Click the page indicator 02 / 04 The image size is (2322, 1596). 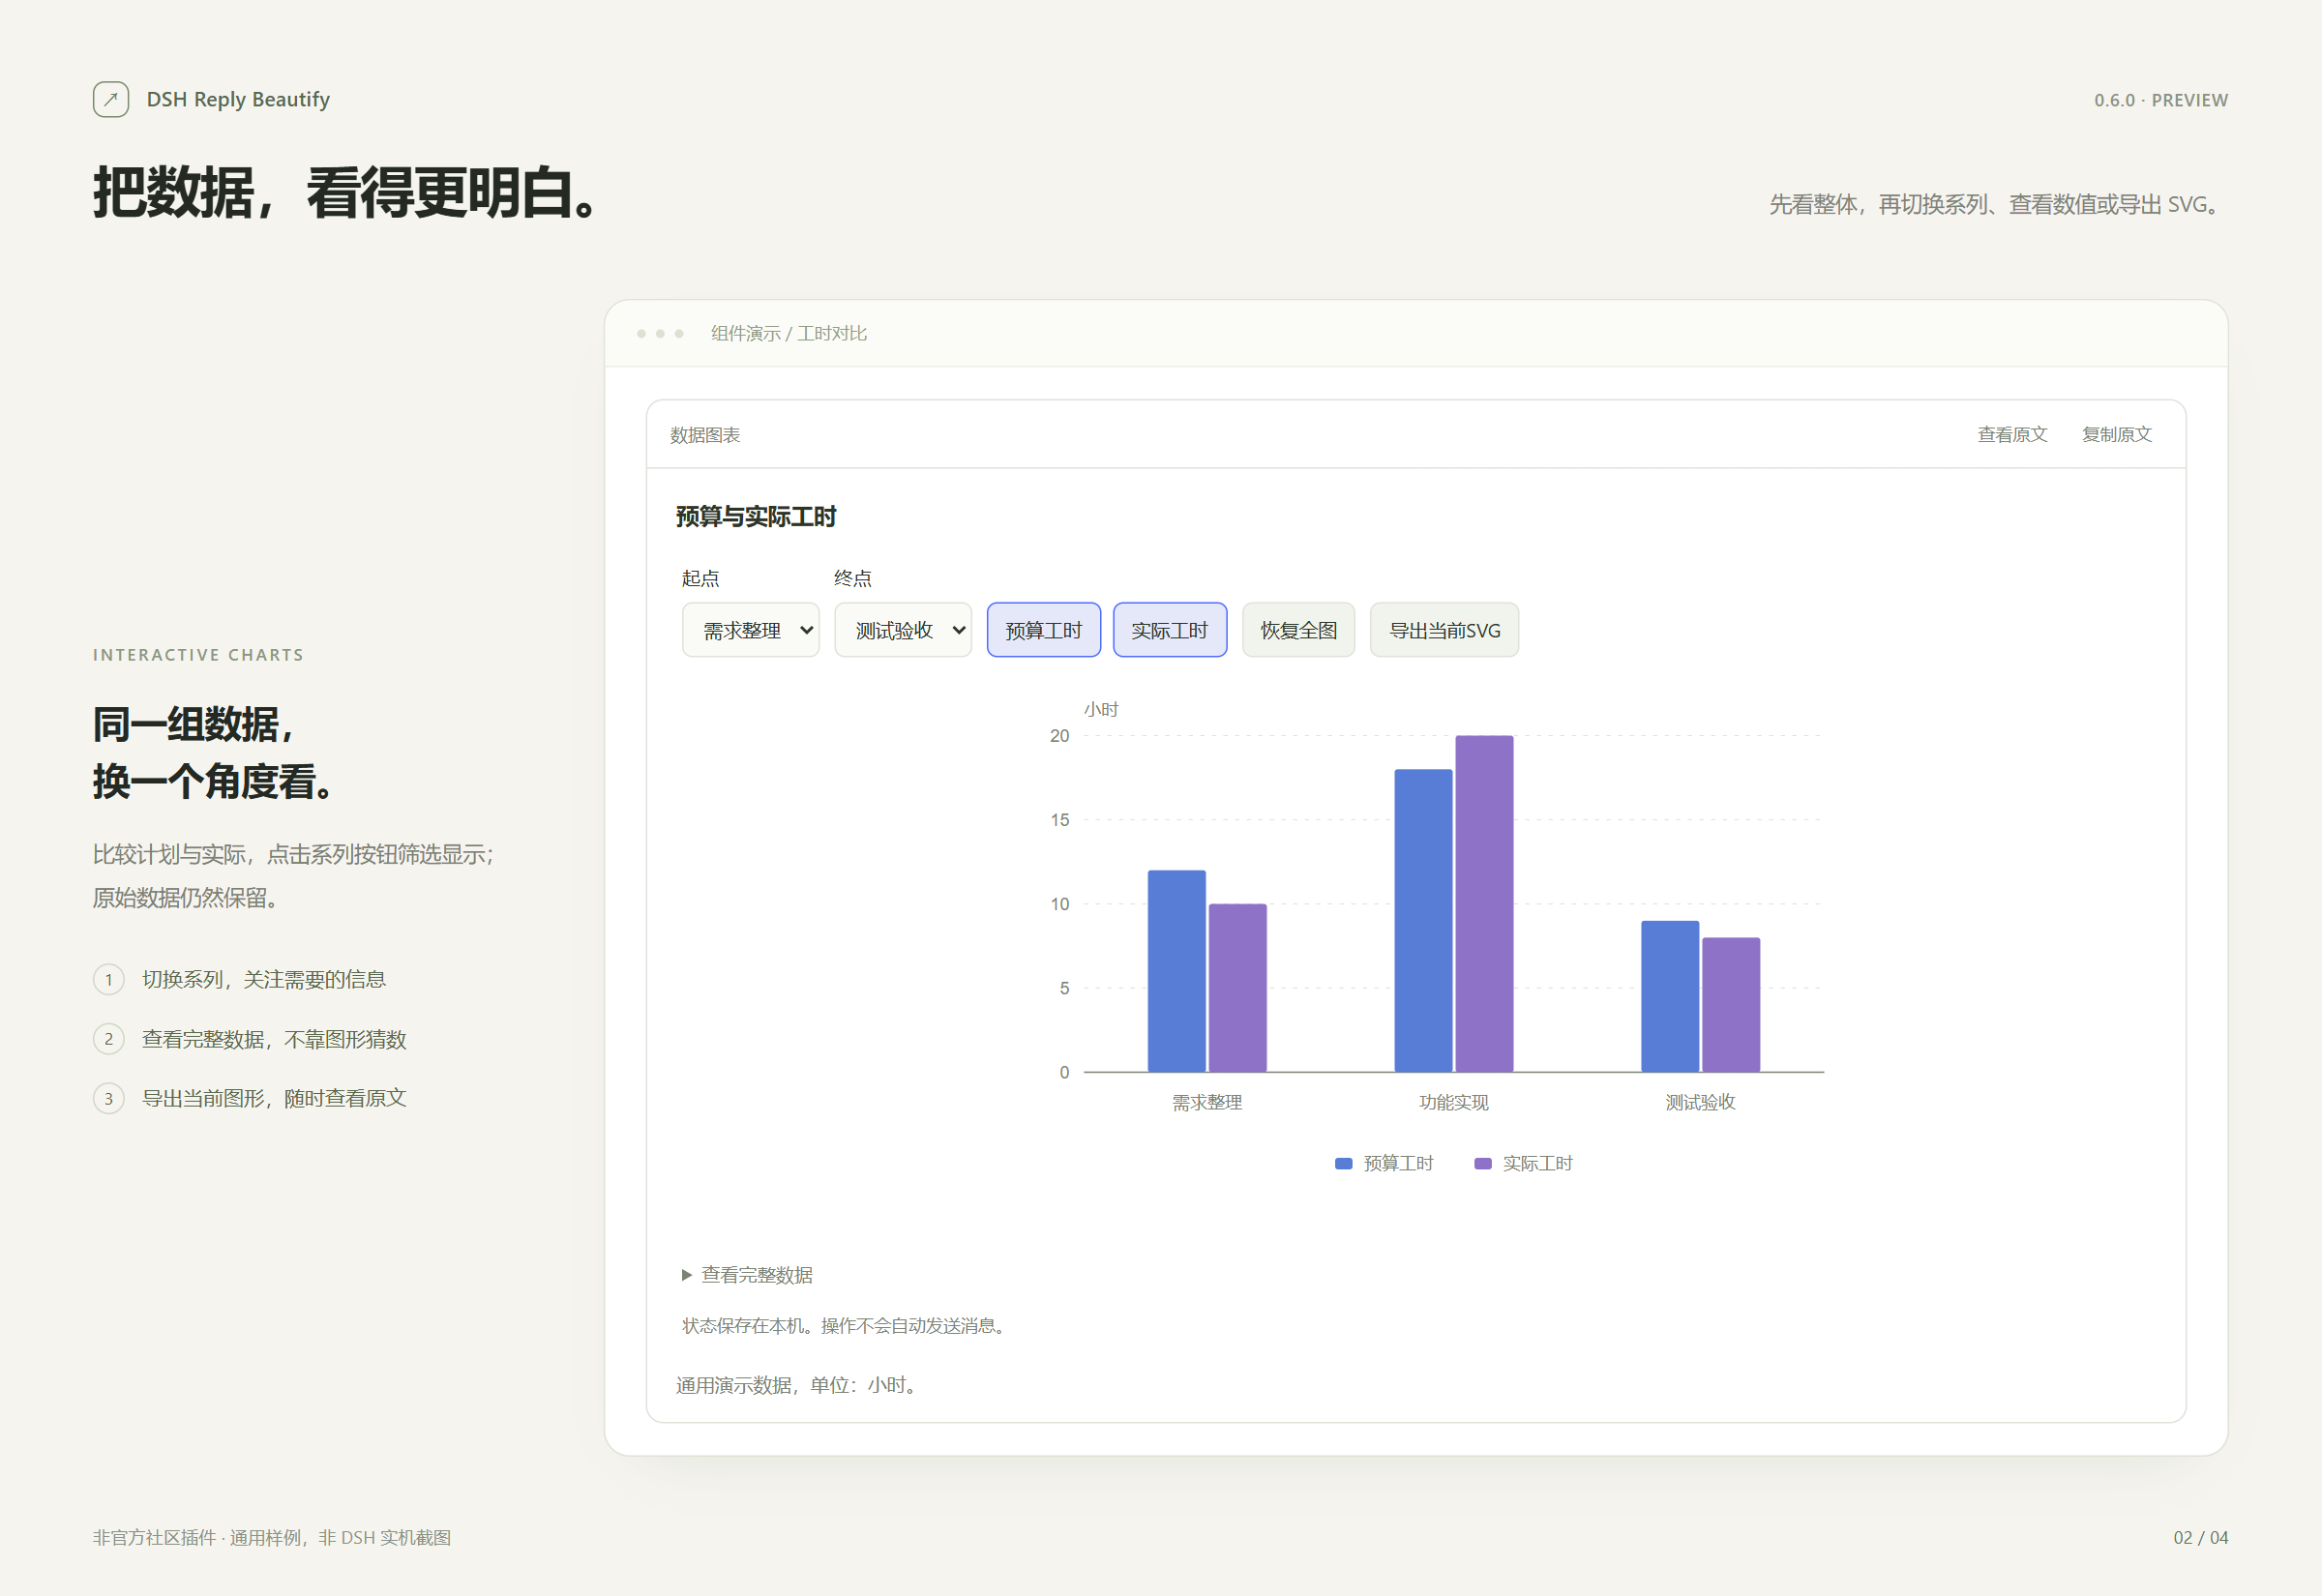(x=2201, y=1537)
